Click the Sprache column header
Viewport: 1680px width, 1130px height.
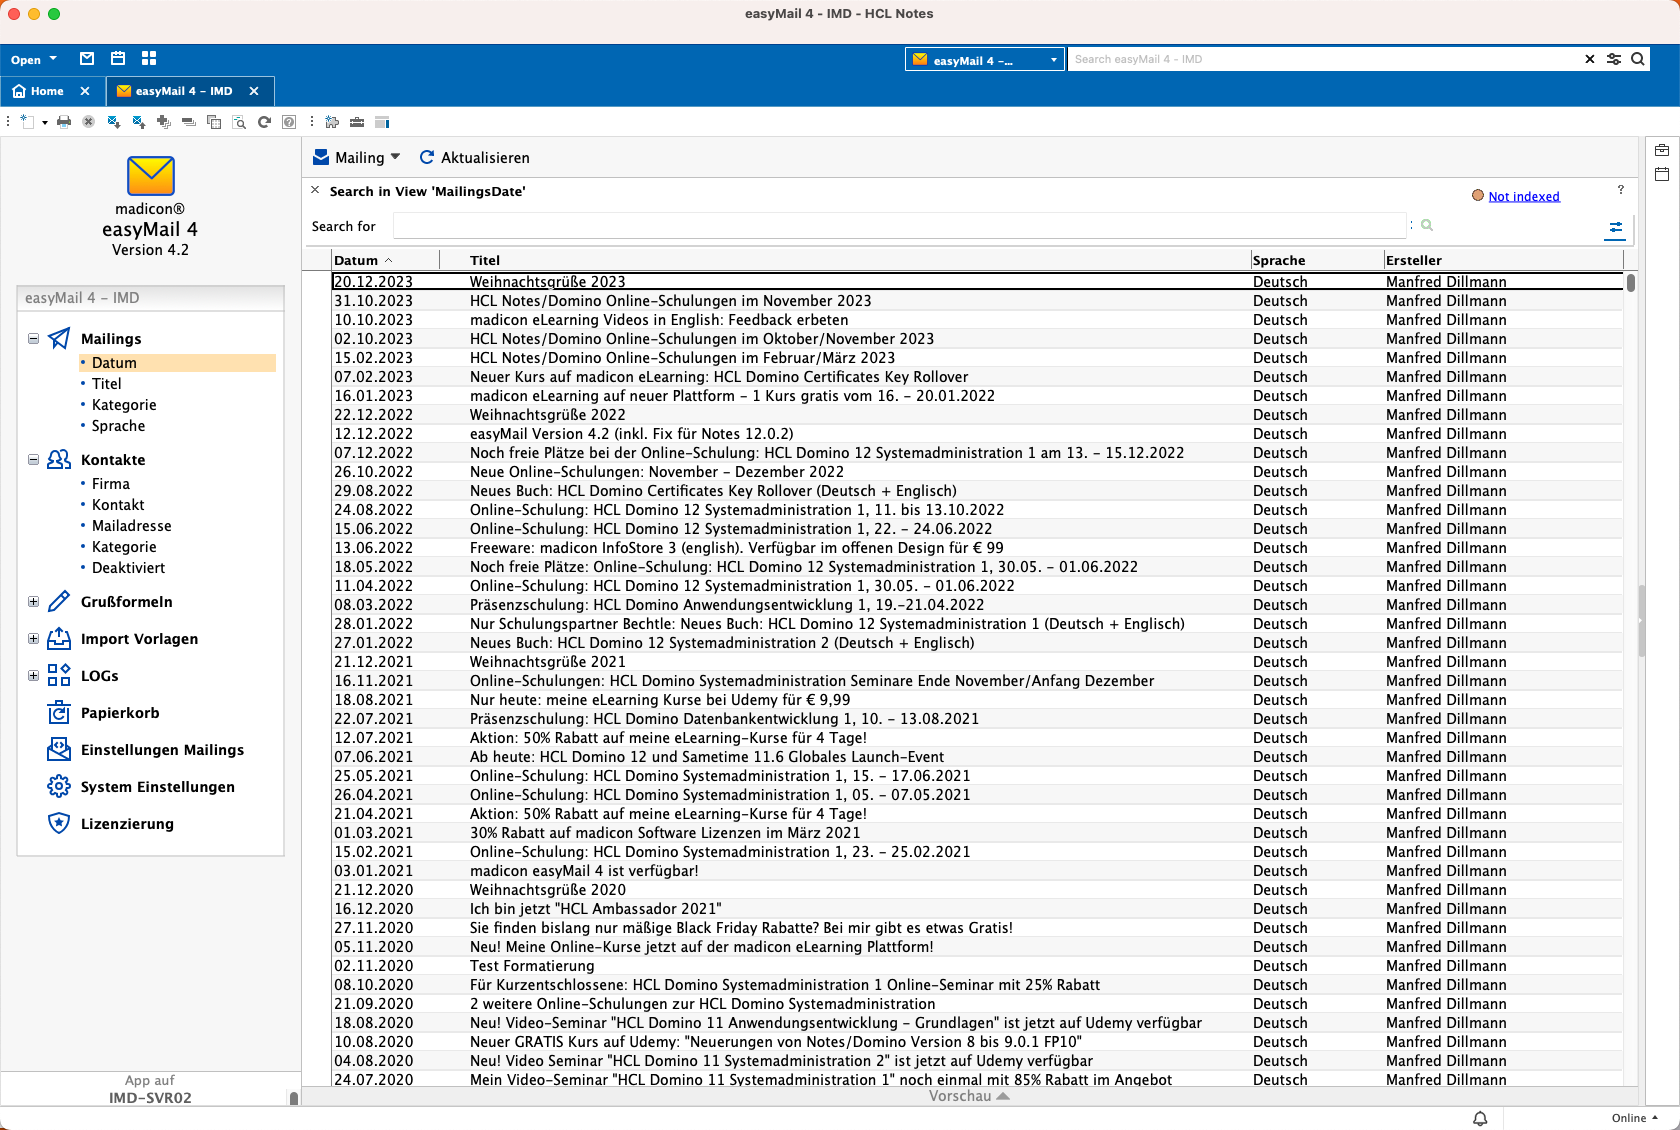tap(1317, 260)
